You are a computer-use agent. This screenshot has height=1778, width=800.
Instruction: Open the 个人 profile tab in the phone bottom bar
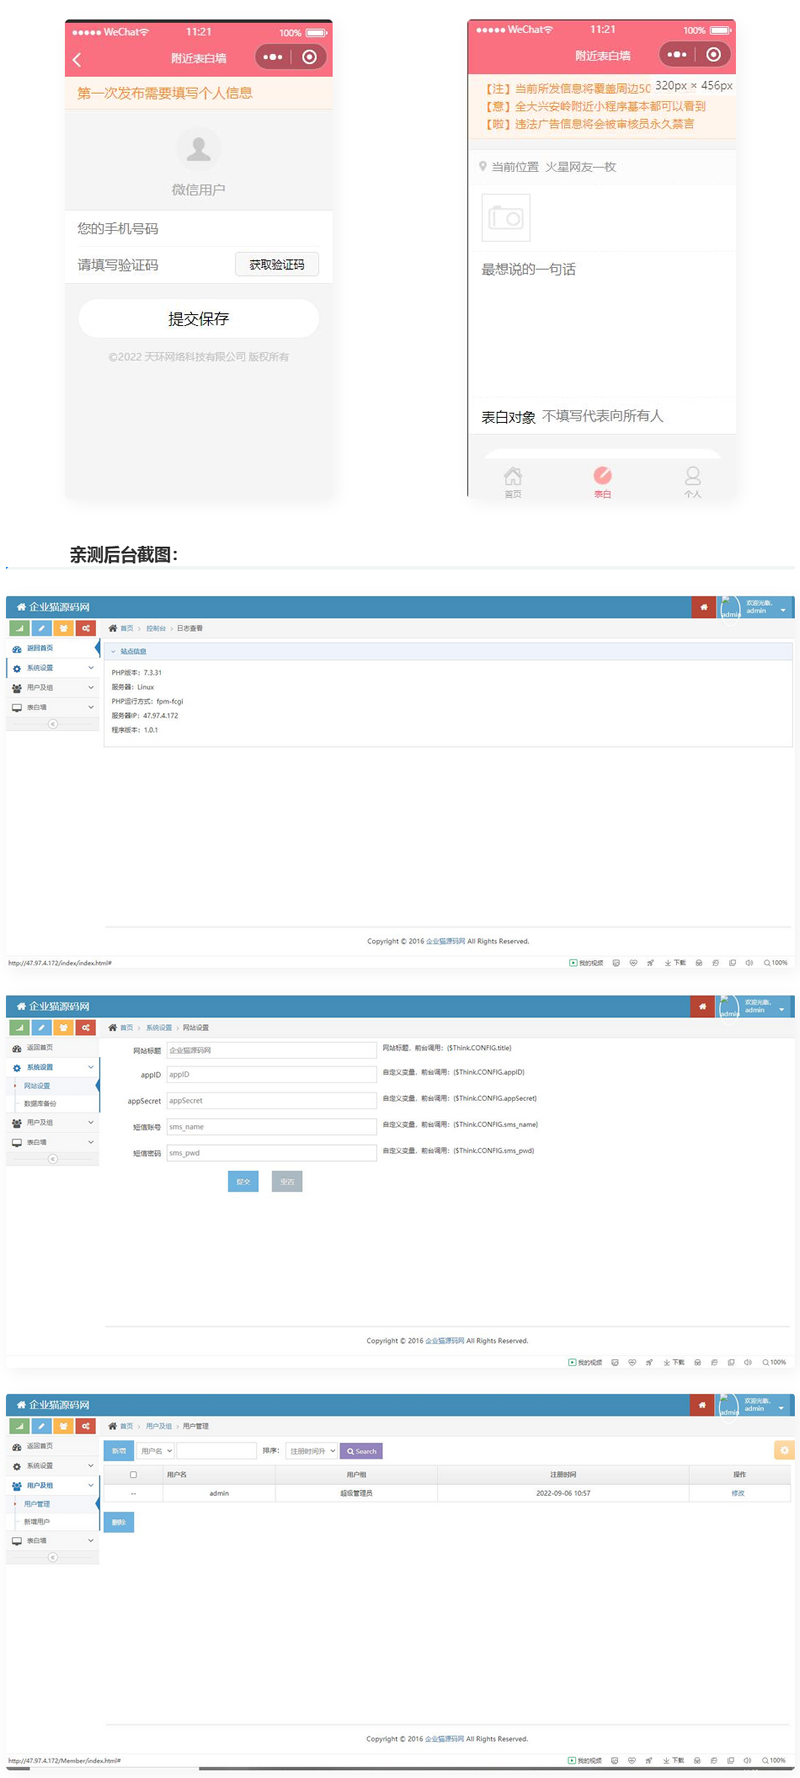pyautogui.click(x=692, y=481)
